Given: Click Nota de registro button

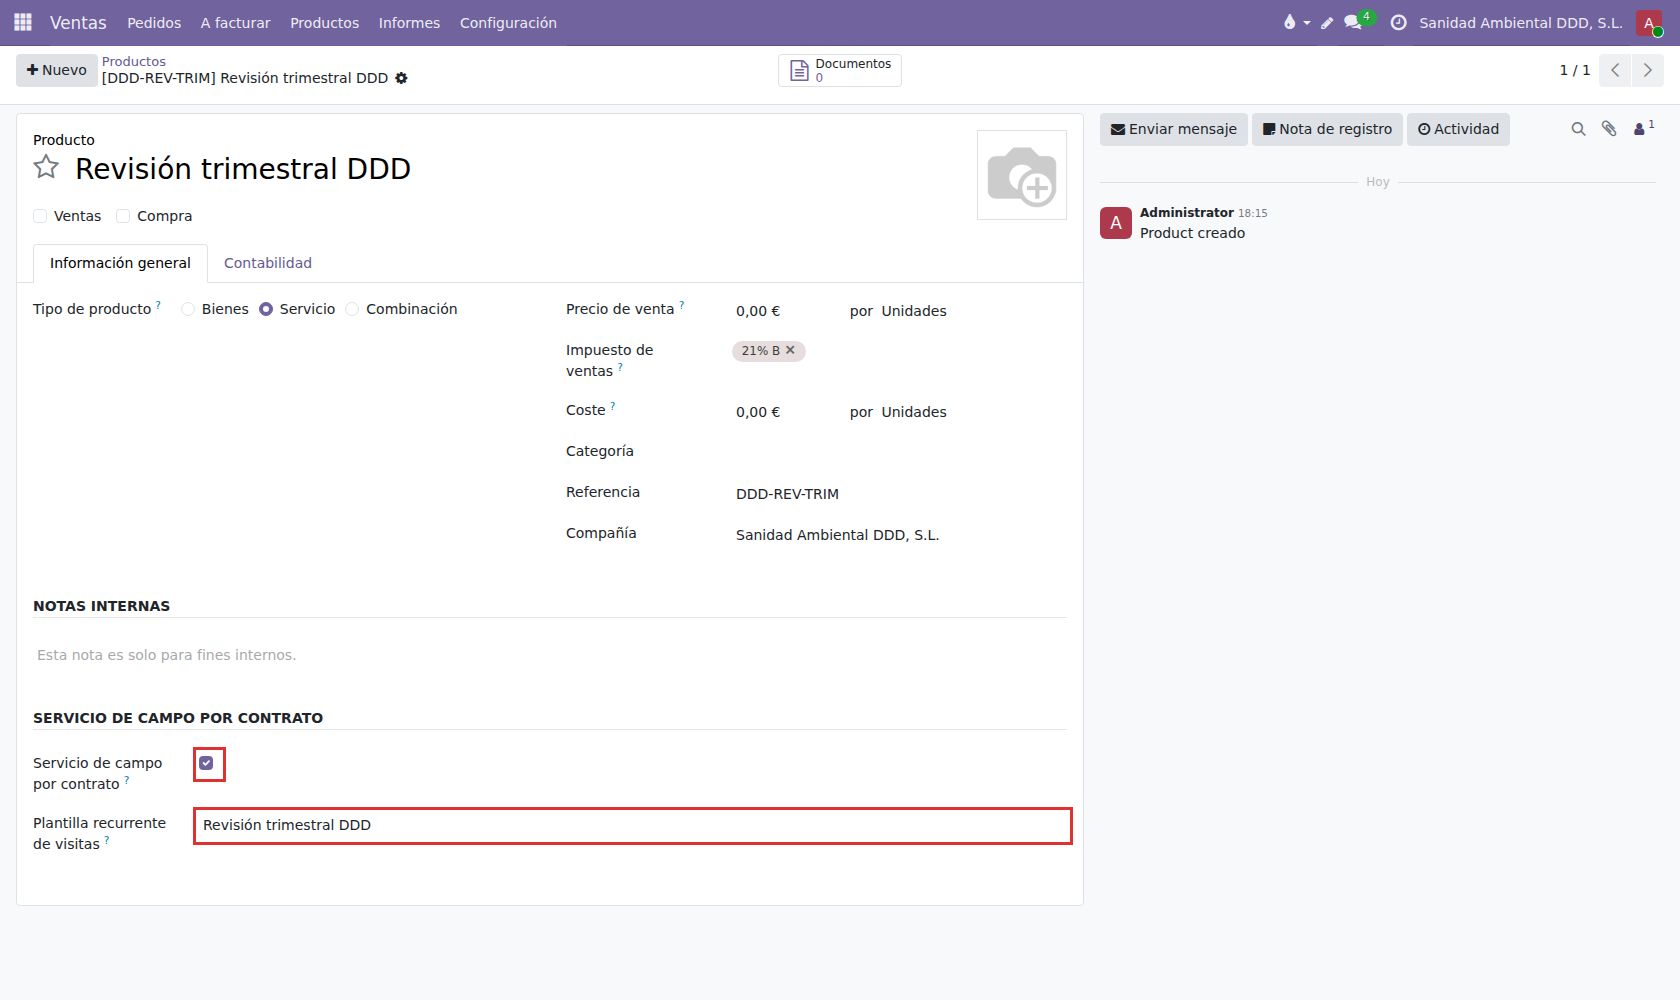Looking at the screenshot, I should (x=1327, y=129).
